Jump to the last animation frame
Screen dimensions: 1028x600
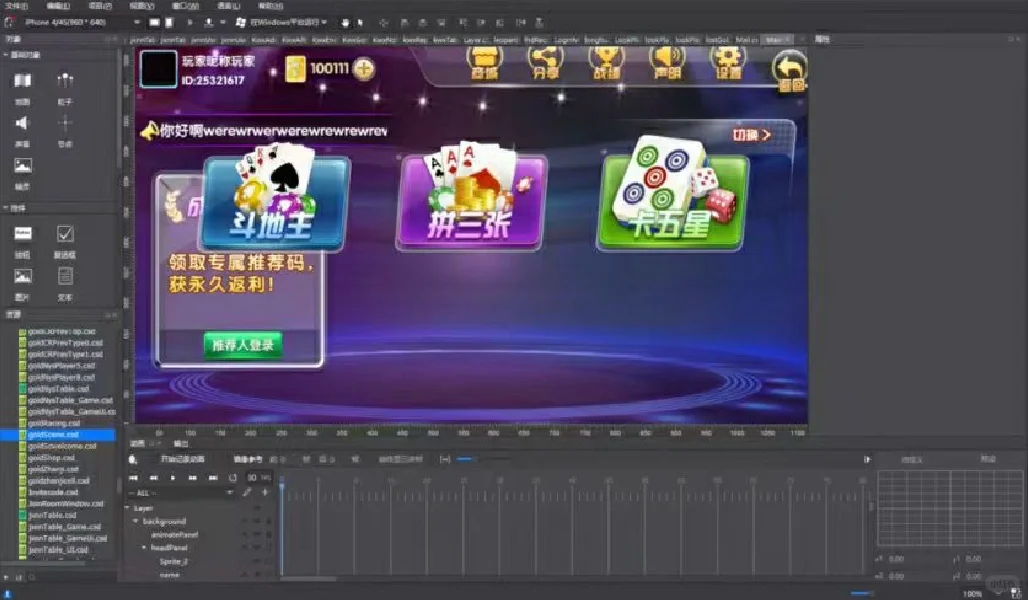point(212,477)
